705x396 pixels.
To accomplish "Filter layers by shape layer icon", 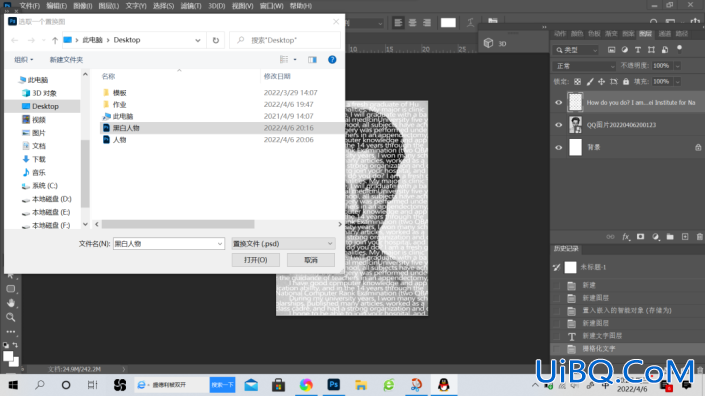I will tap(651, 50).
